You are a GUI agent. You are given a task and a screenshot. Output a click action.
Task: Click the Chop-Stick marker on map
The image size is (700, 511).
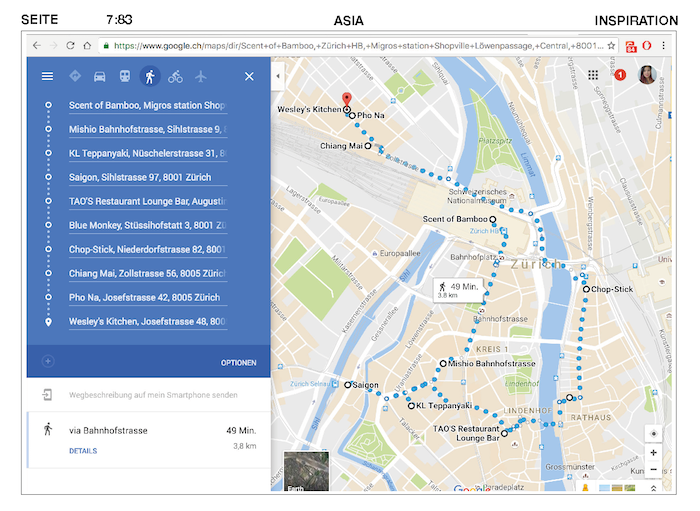[x=586, y=289]
